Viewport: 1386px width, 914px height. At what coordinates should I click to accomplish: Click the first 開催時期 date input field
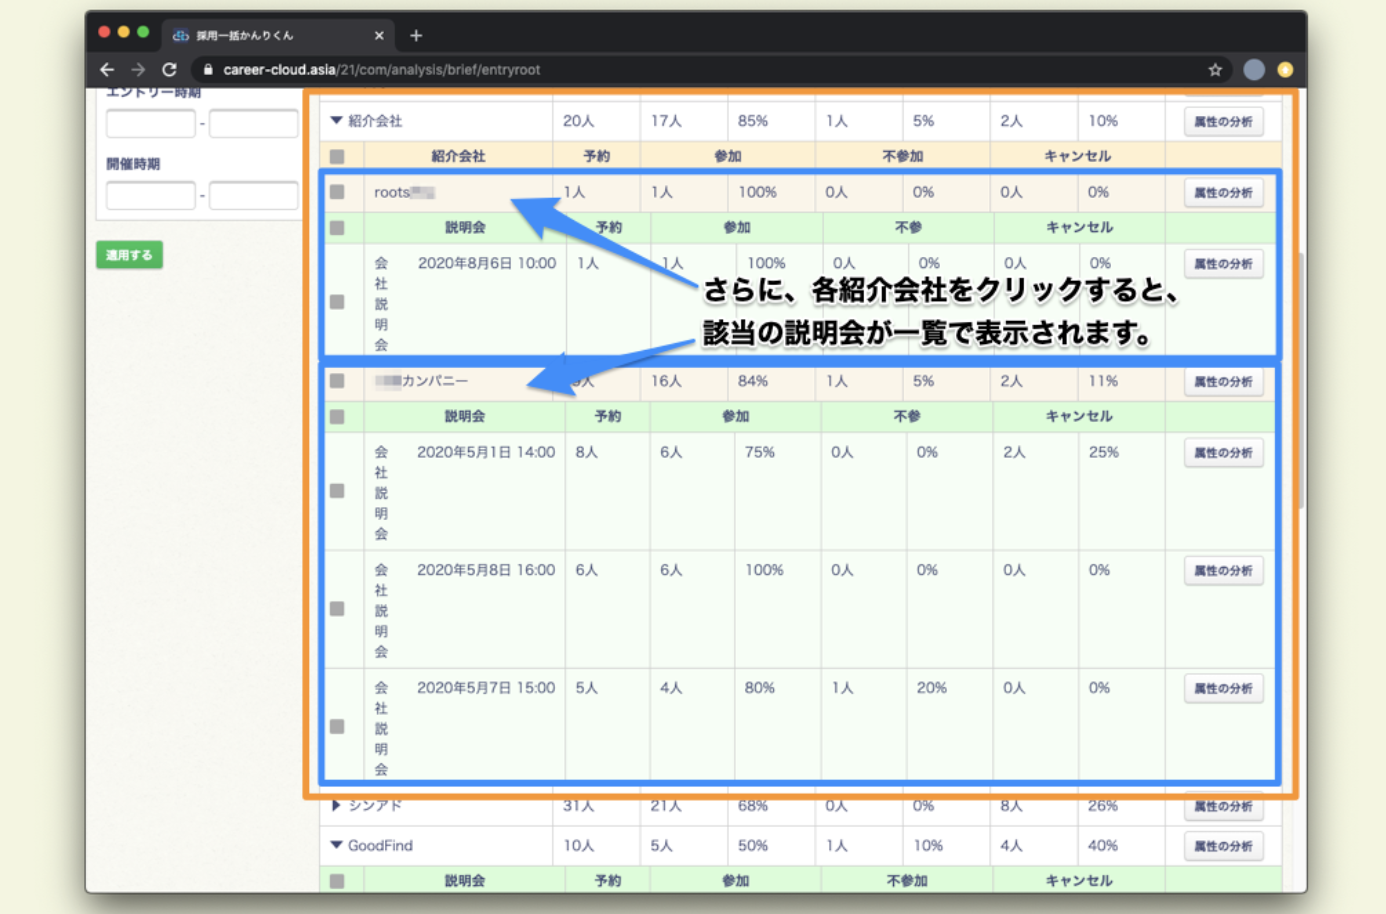150,195
